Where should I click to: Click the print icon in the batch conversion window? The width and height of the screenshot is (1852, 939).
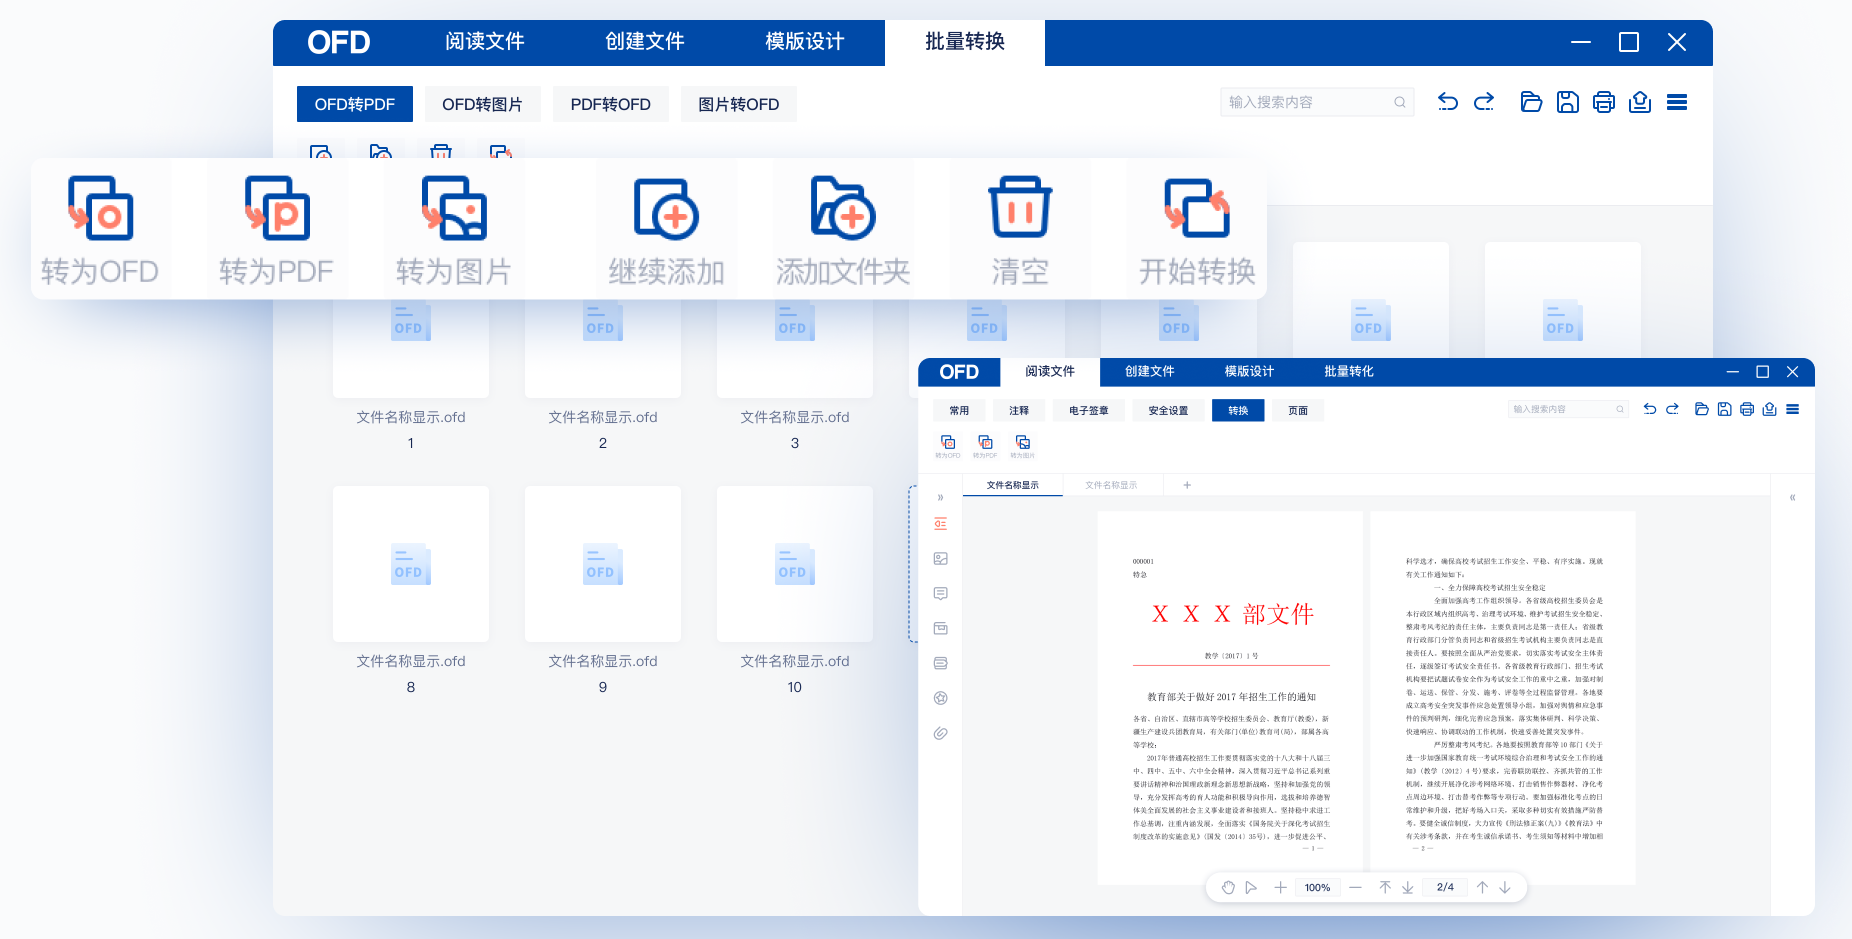[x=1604, y=102]
